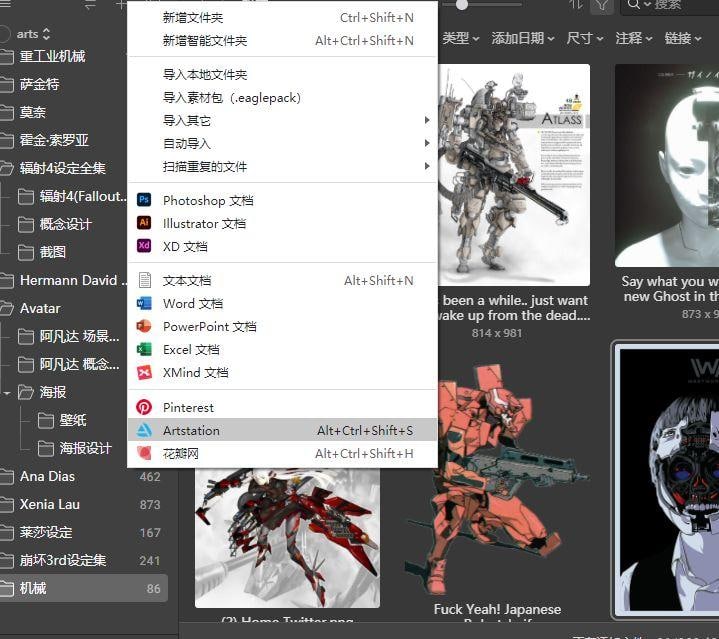The width and height of the screenshot is (719, 639).
Task: Click the folder icon beside 海报设计
Action: pyautogui.click(x=46, y=448)
